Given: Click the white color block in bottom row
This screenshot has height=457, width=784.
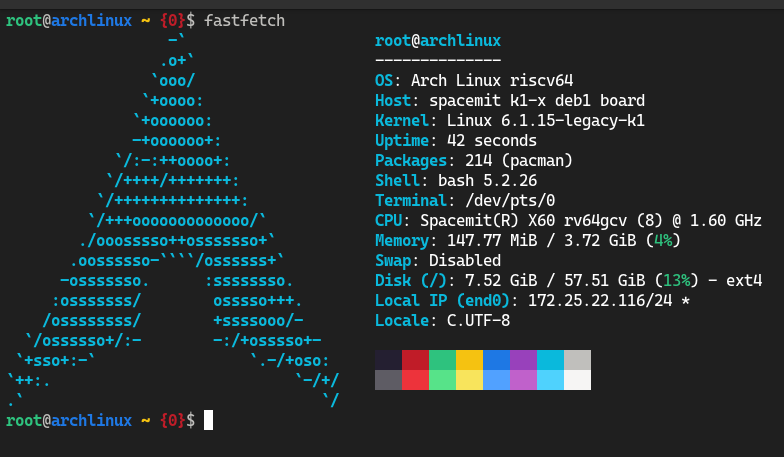Looking at the screenshot, I should click(x=578, y=380).
